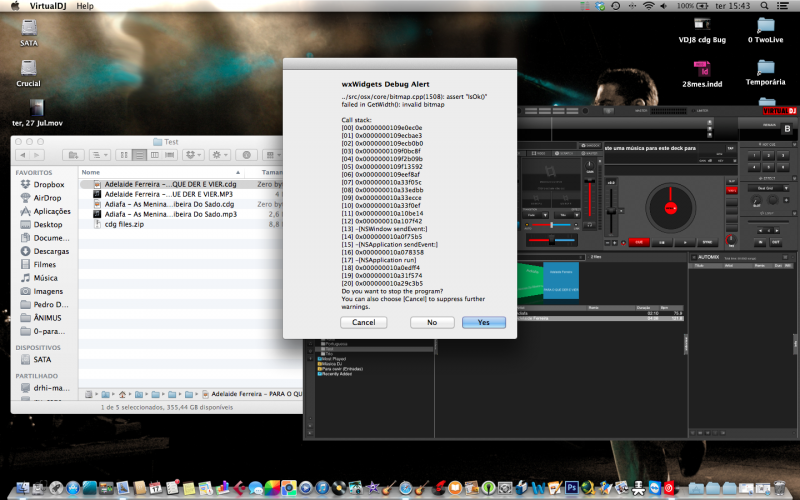
Task: Click Yes in the wxWidgets Debug Alert
Action: 484,322
